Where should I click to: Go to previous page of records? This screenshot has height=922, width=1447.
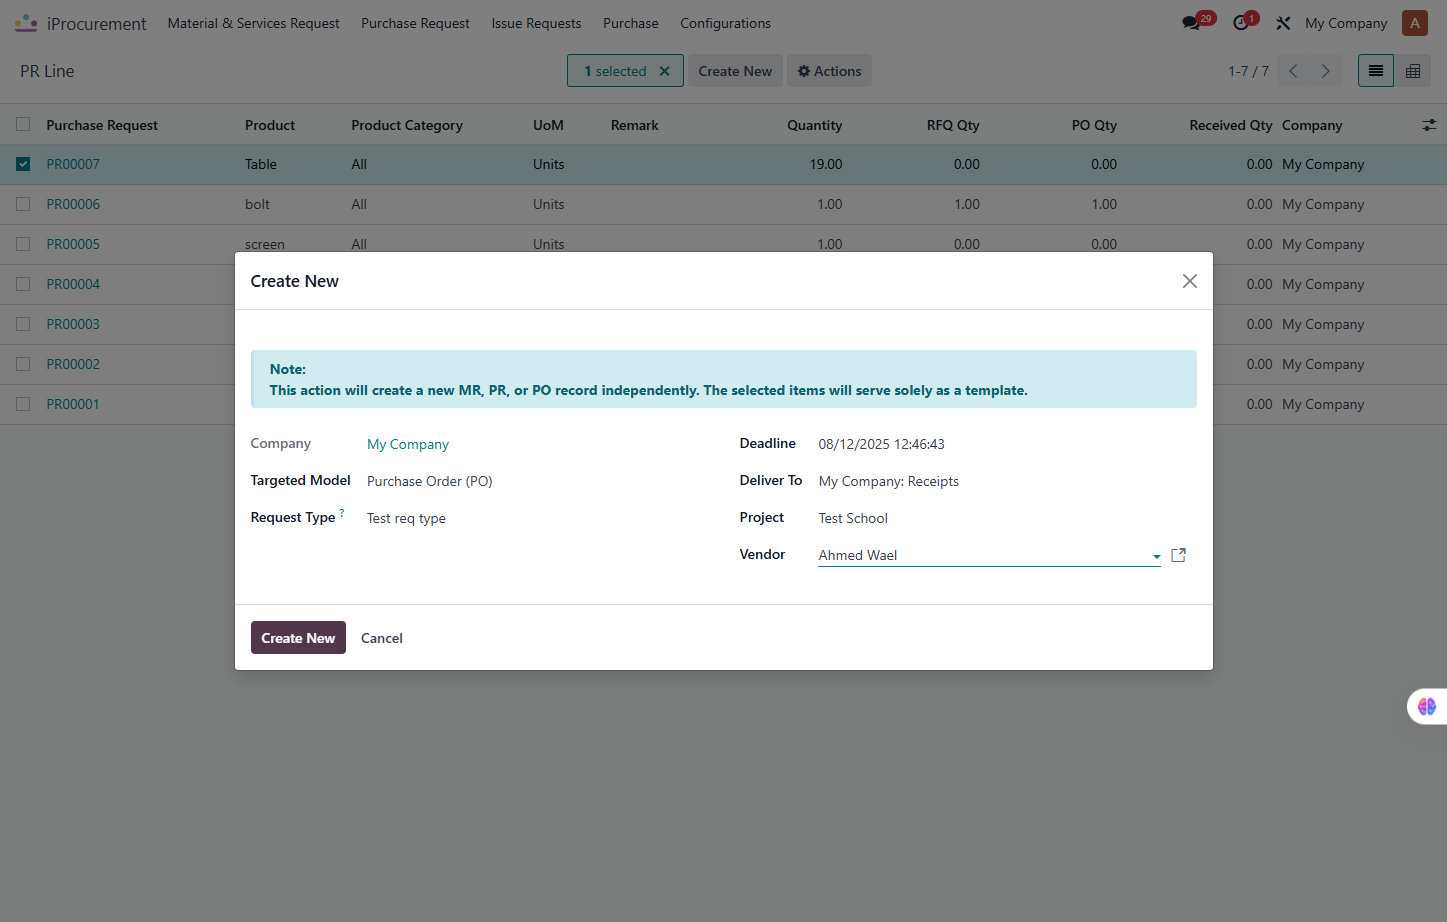point(1293,71)
